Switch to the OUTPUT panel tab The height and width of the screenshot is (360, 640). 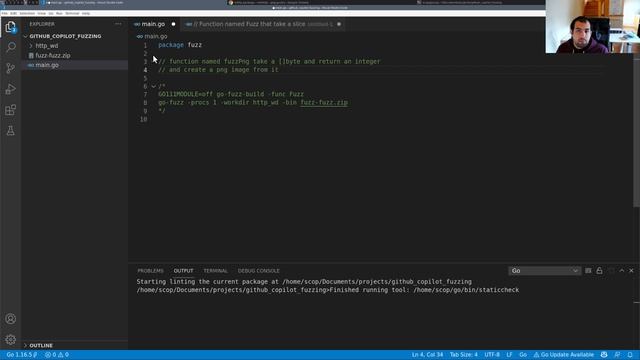[x=183, y=271]
